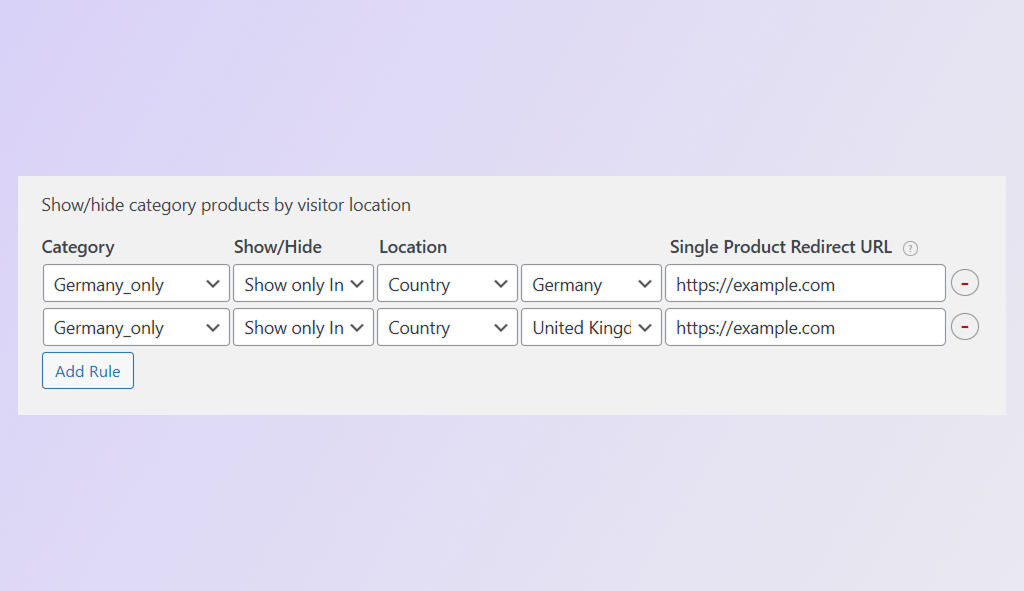This screenshot has width=1024, height=591.
Task: Open first row's Country location type dropdown
Action: click(447, 284)
